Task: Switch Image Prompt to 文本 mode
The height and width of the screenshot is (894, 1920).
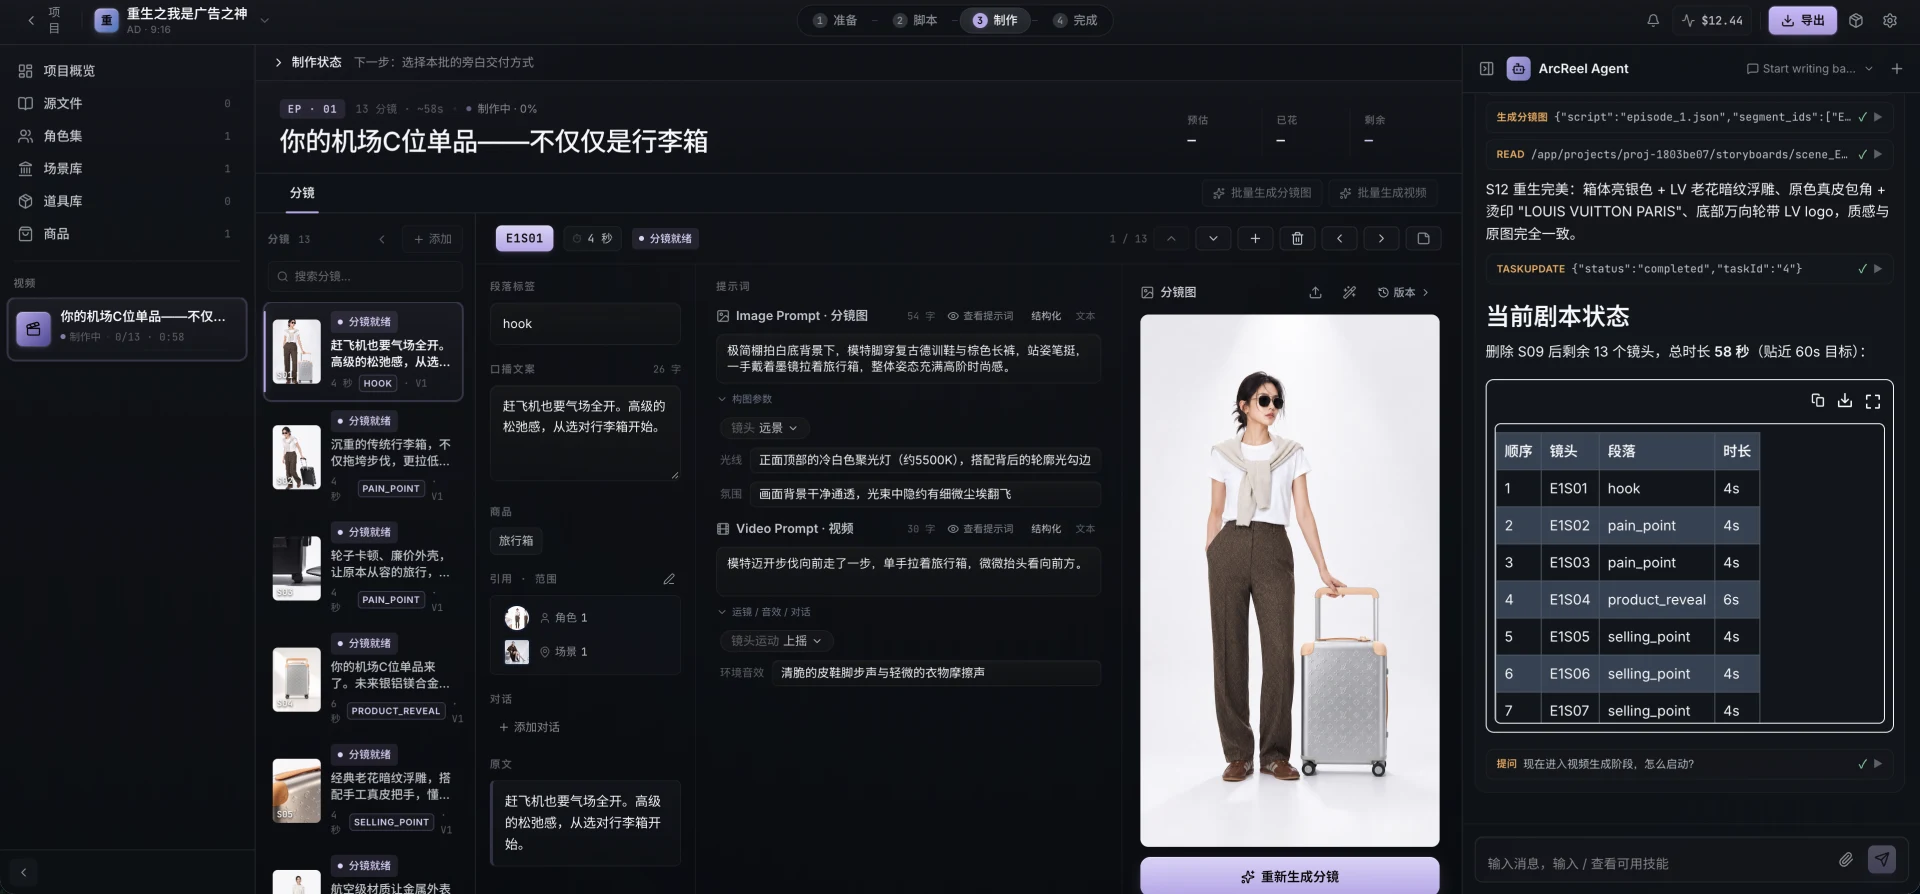Action: (1085, 316)
